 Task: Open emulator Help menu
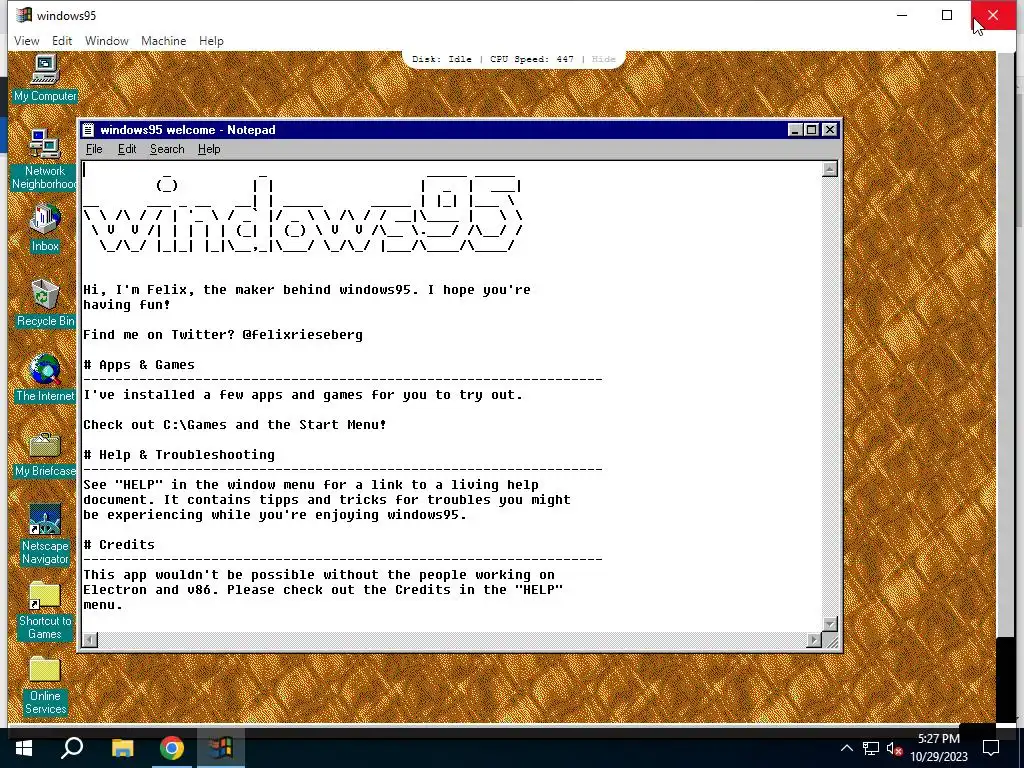pyautogui.click(x=211, y=40)
